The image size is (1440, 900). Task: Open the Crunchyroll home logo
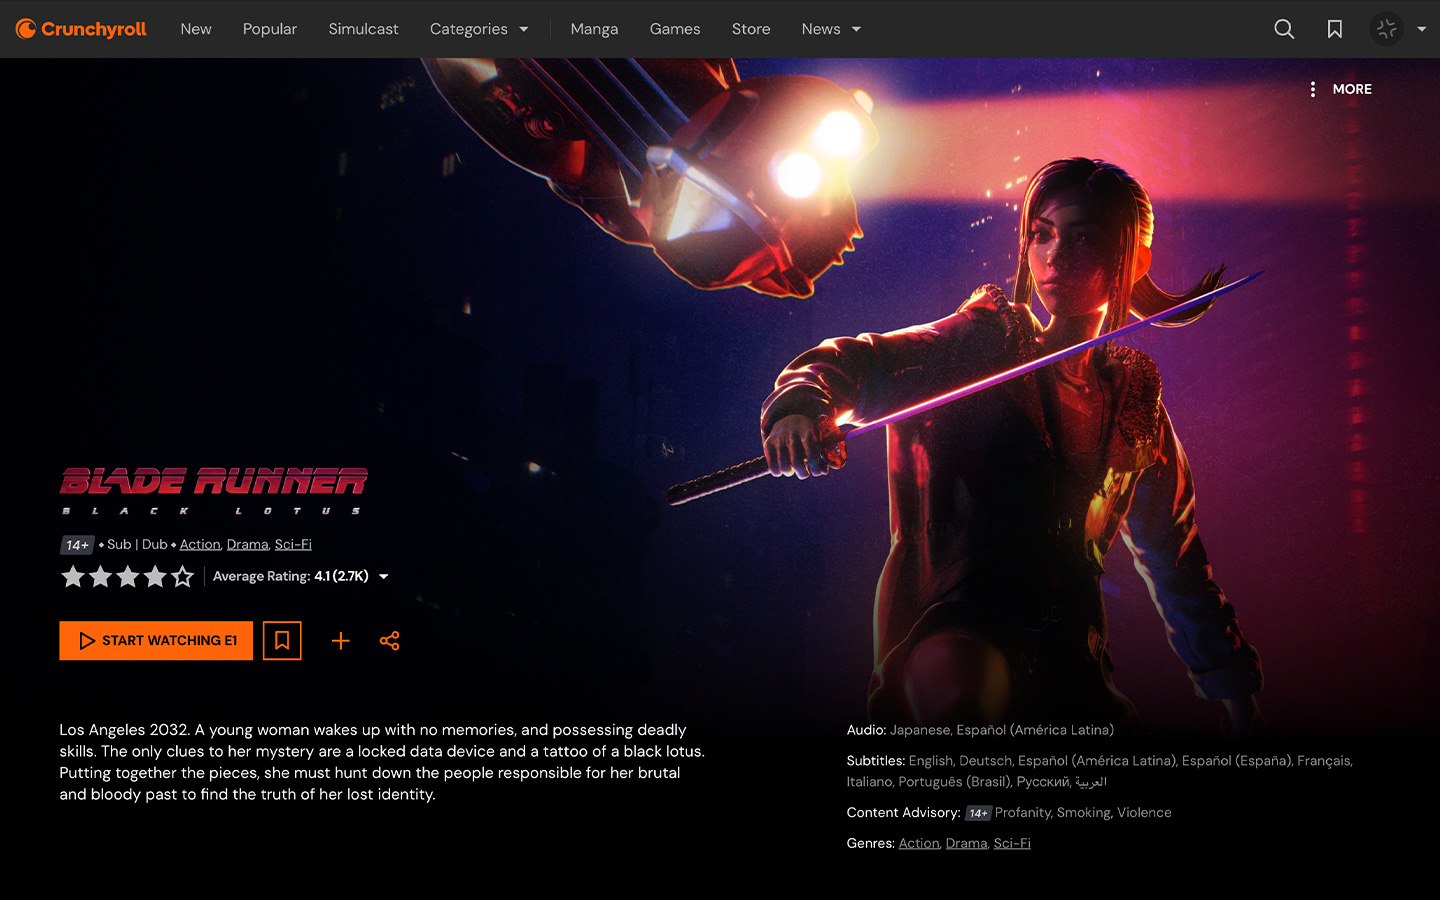pyautogui.click(x=81, y=29)
